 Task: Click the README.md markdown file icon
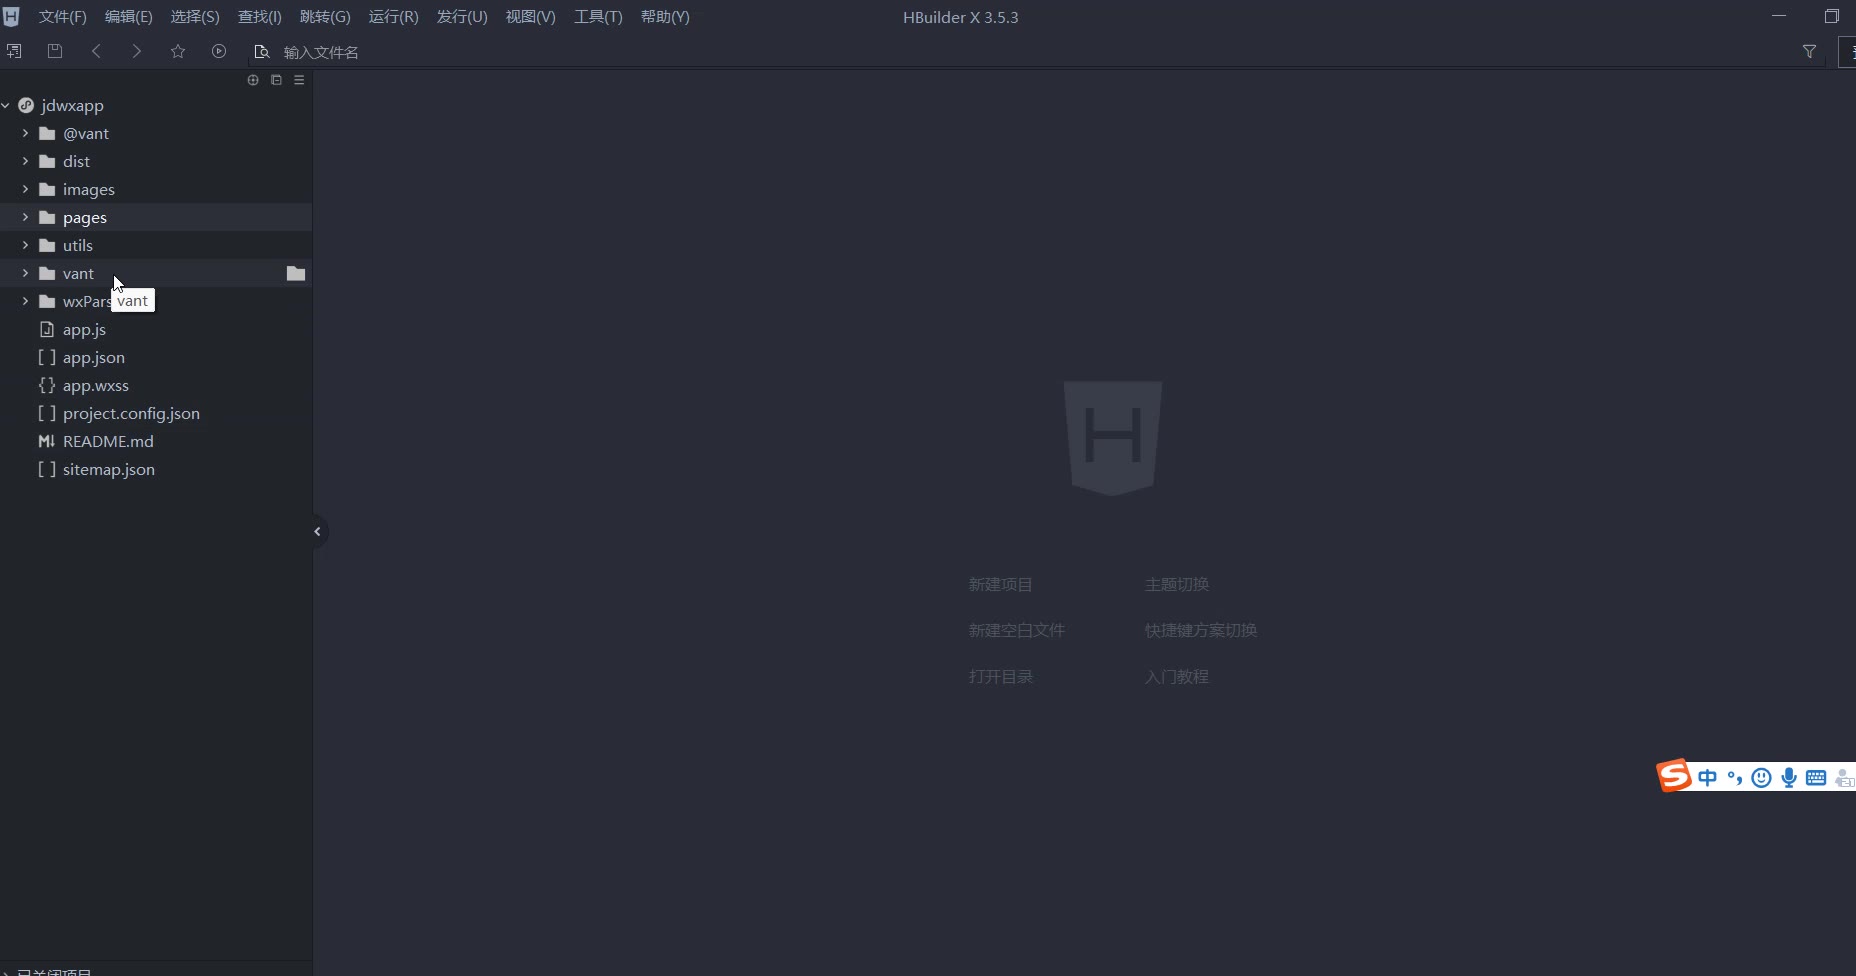pyautogui.click(x=46, y=441)
